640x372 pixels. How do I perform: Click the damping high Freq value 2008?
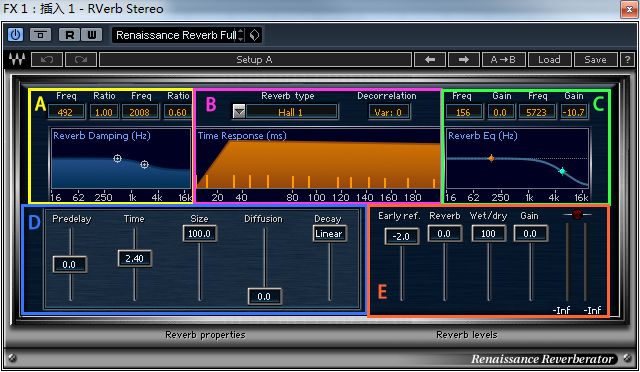coord(140,112)
